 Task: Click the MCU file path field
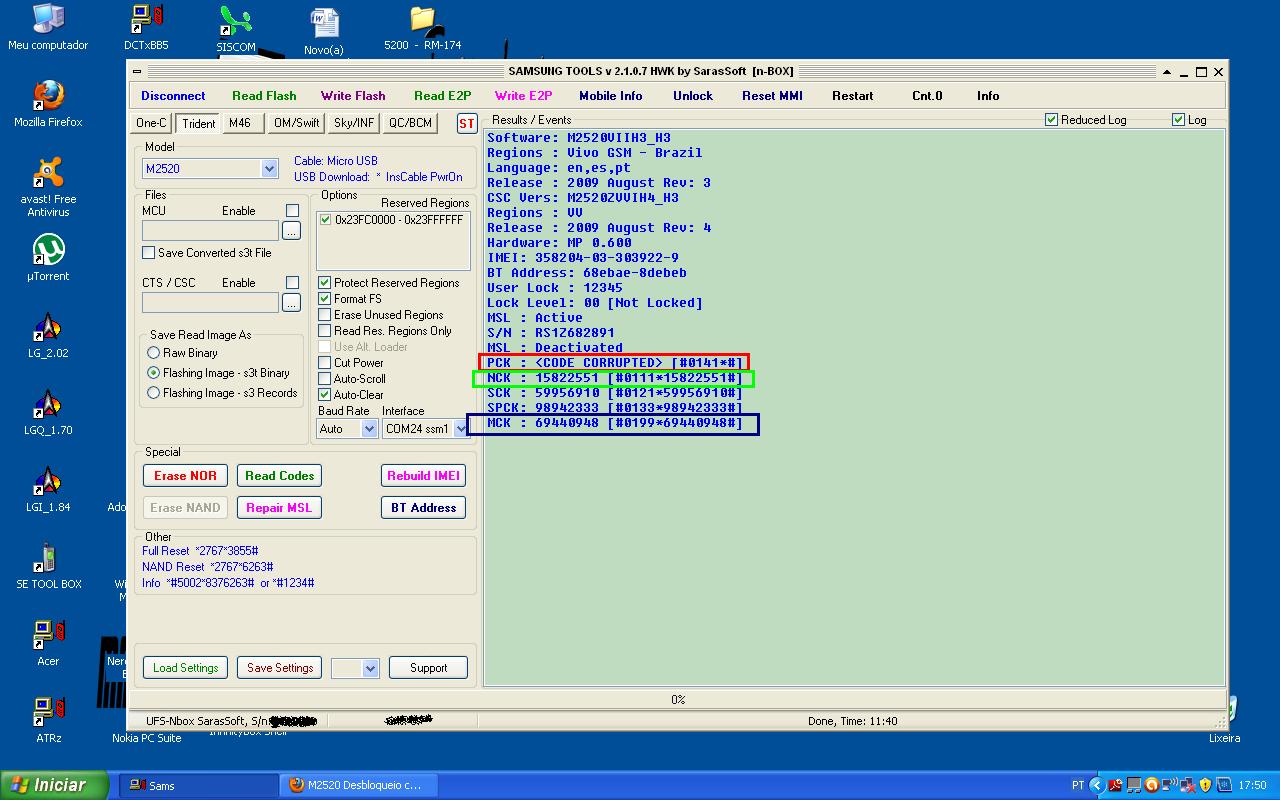point(210,231)
